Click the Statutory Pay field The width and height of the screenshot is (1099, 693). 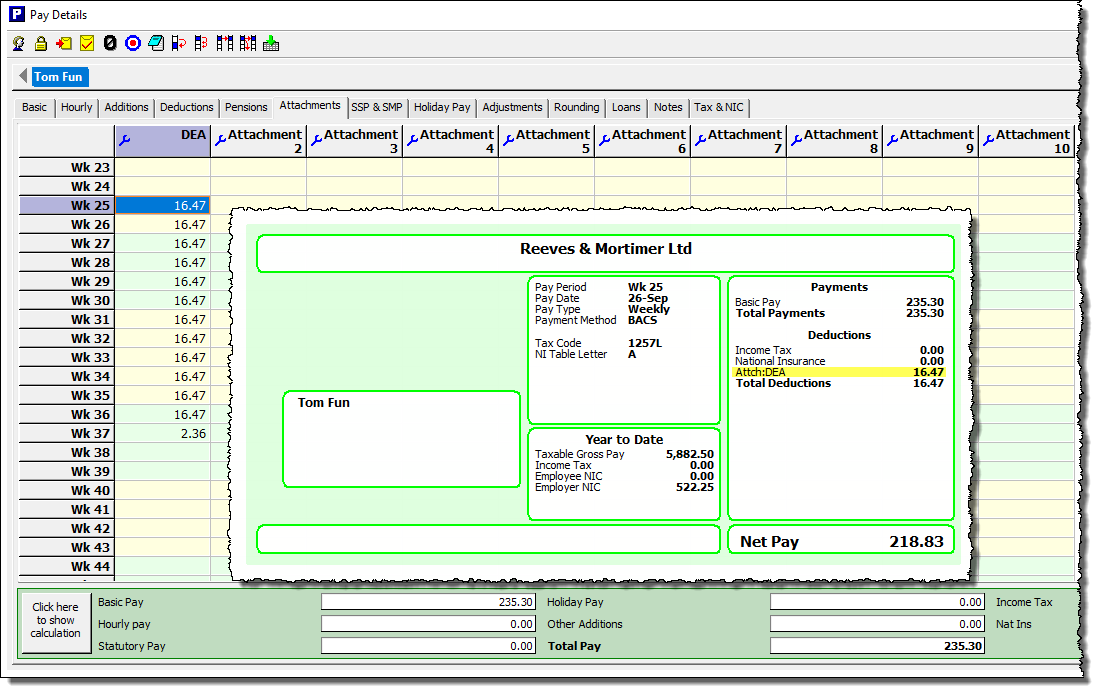[x=428, y=646]
